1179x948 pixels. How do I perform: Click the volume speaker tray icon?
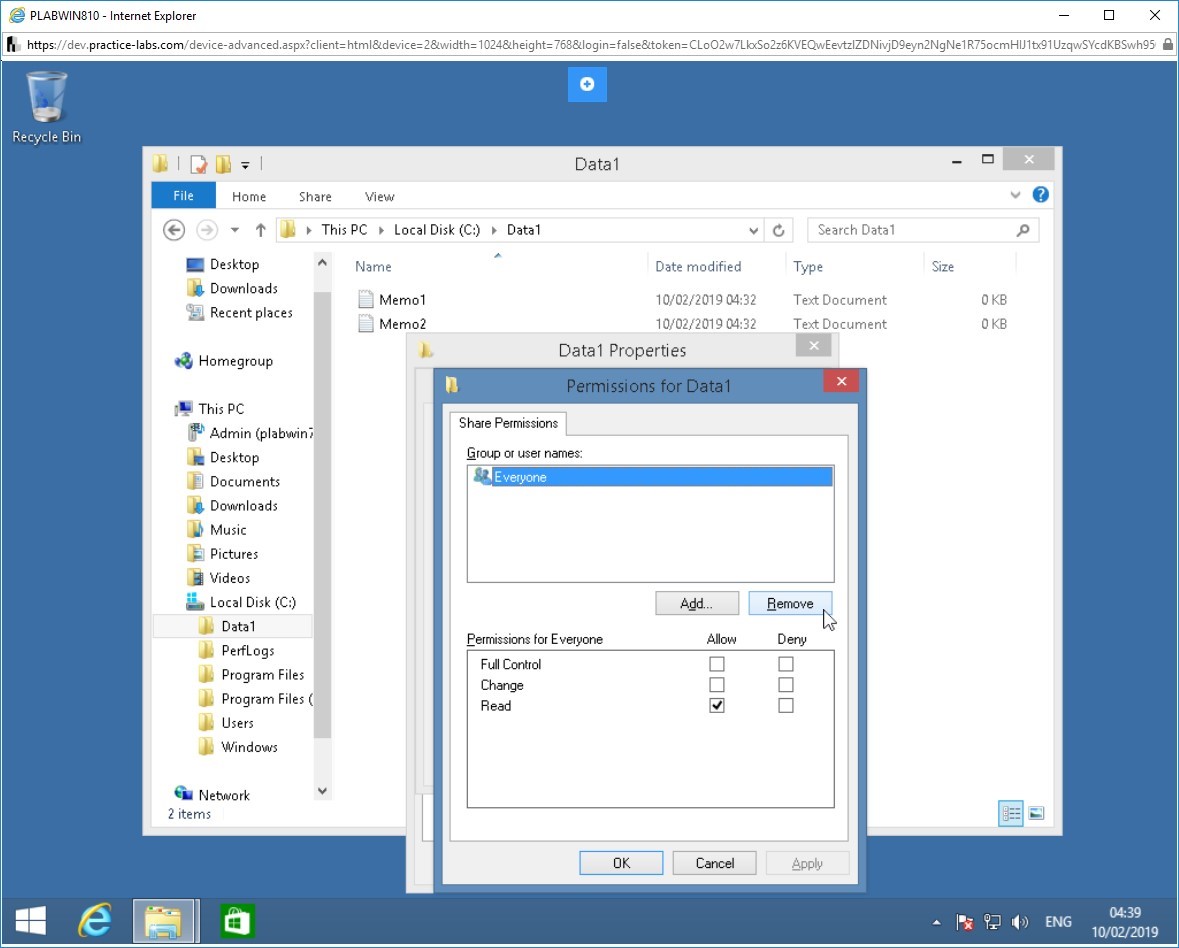coord(1020,922)
